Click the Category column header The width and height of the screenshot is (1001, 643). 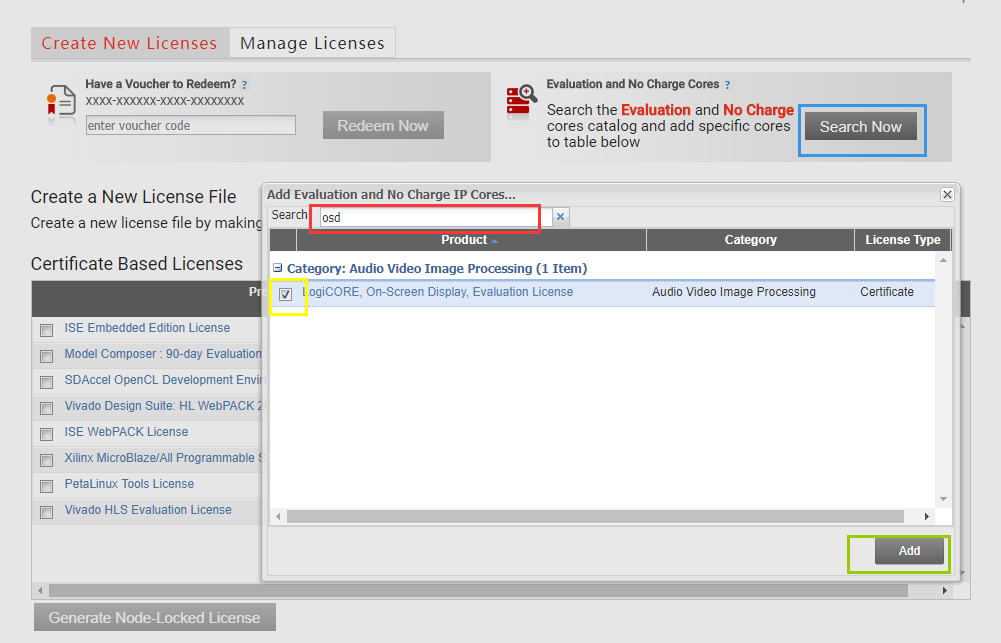pos(750,239)
